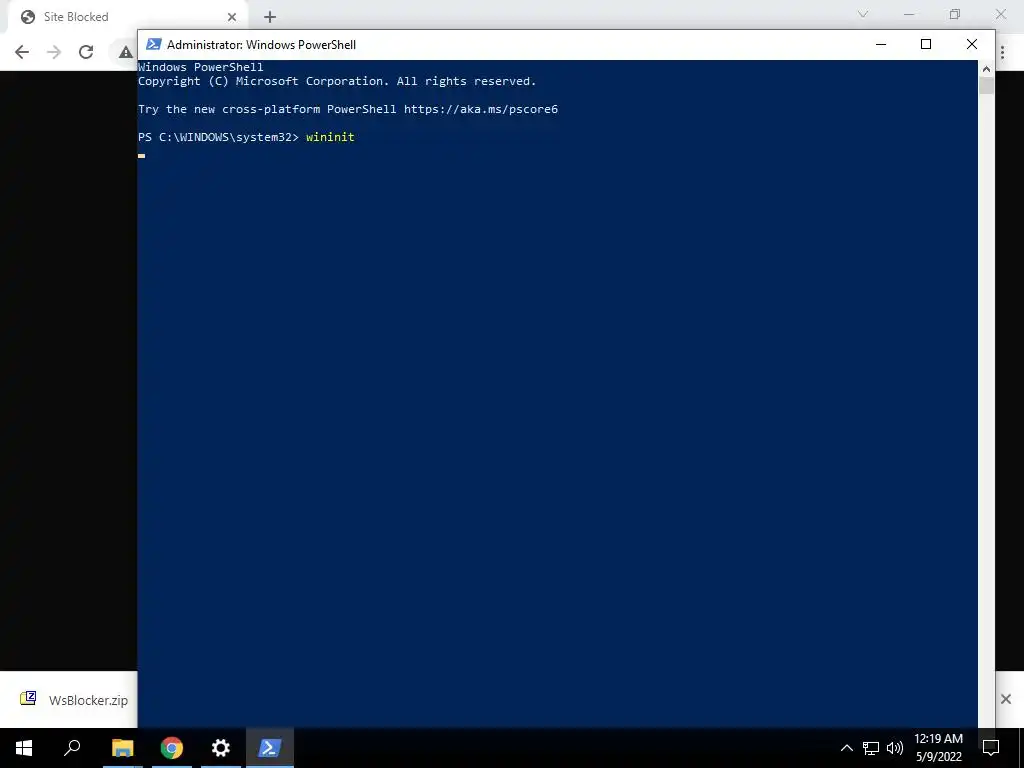Image resolution: width=1024 pixels, height=768 pixels.
Task: Switch to Chrome from the taskbar
Action: point(172,748)
